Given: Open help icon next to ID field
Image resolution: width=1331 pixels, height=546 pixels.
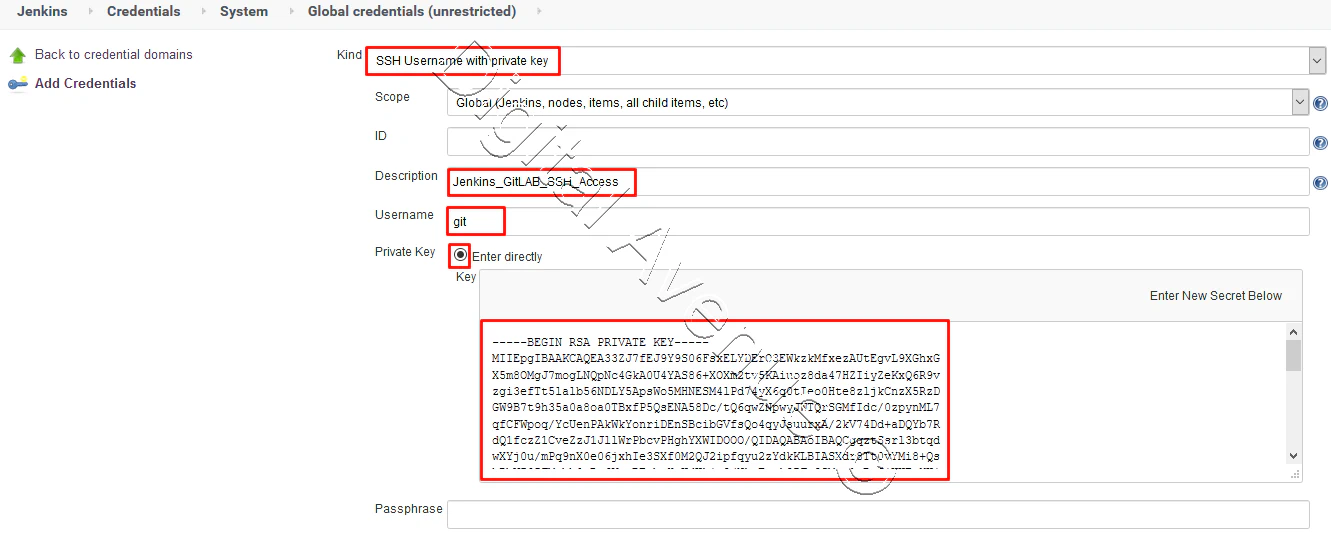Looking at the screenshot, I should coord(1320,143).
